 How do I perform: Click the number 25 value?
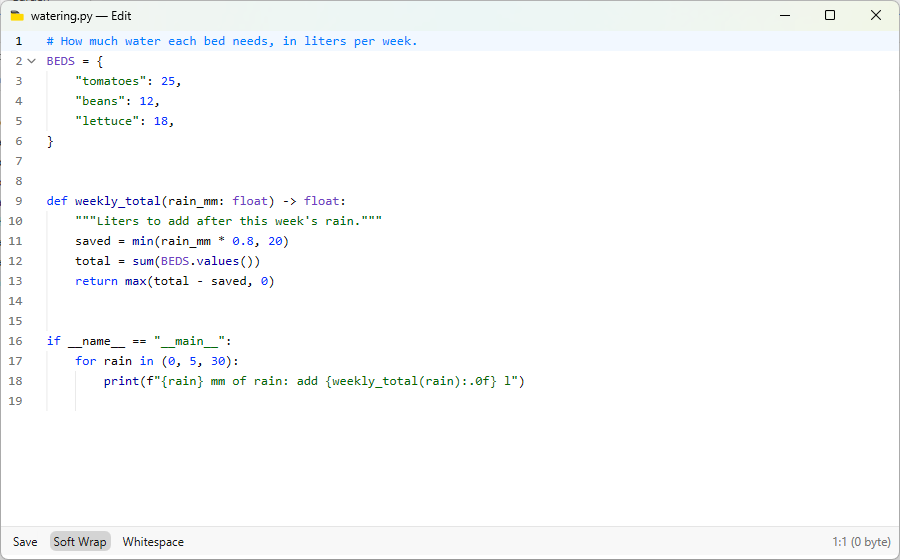[x=168, y=81]
